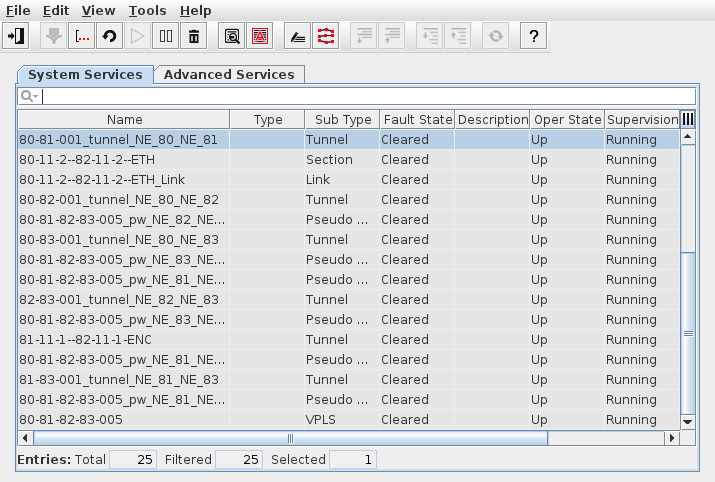
Task: Click the undo arrow toolbar icon
Action: point(110,37)
